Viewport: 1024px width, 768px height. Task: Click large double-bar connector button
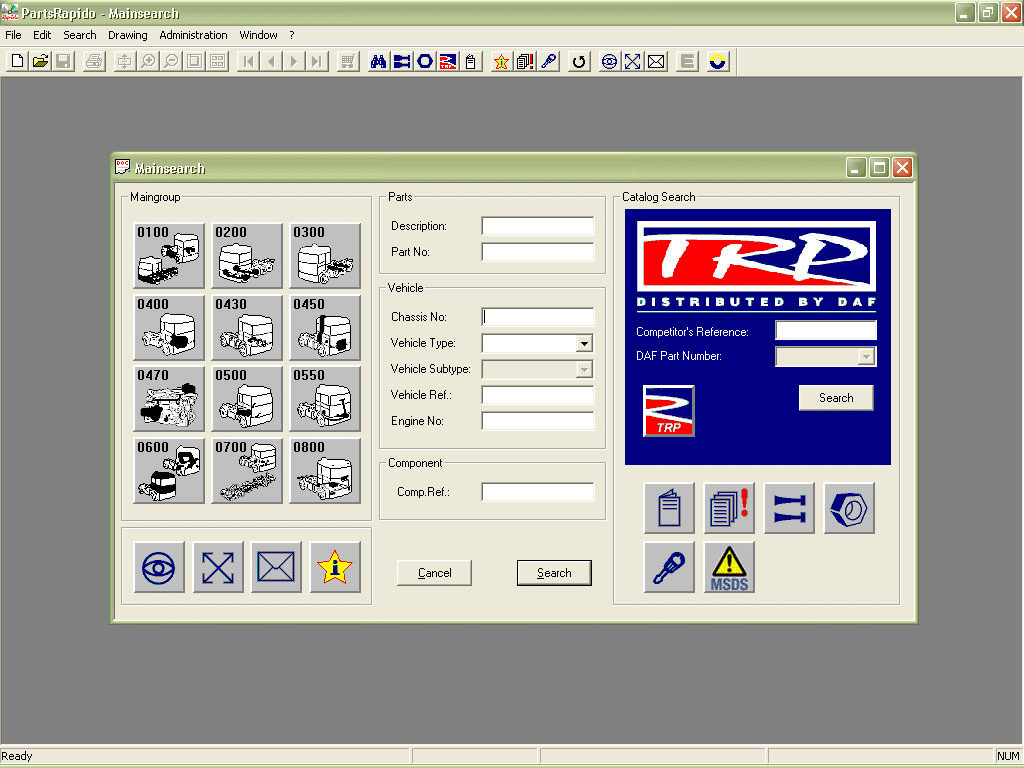[x=790, y=508]
